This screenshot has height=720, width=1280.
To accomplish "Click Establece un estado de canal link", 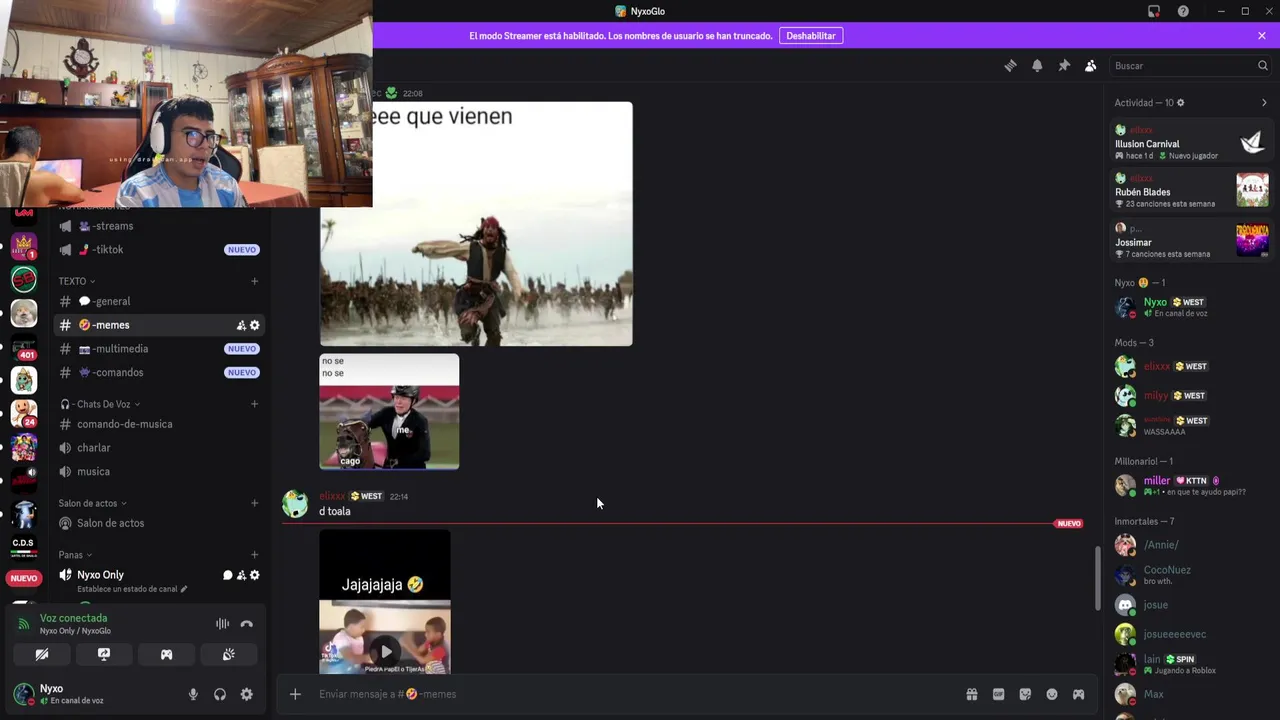I will [x=132, y=589].
